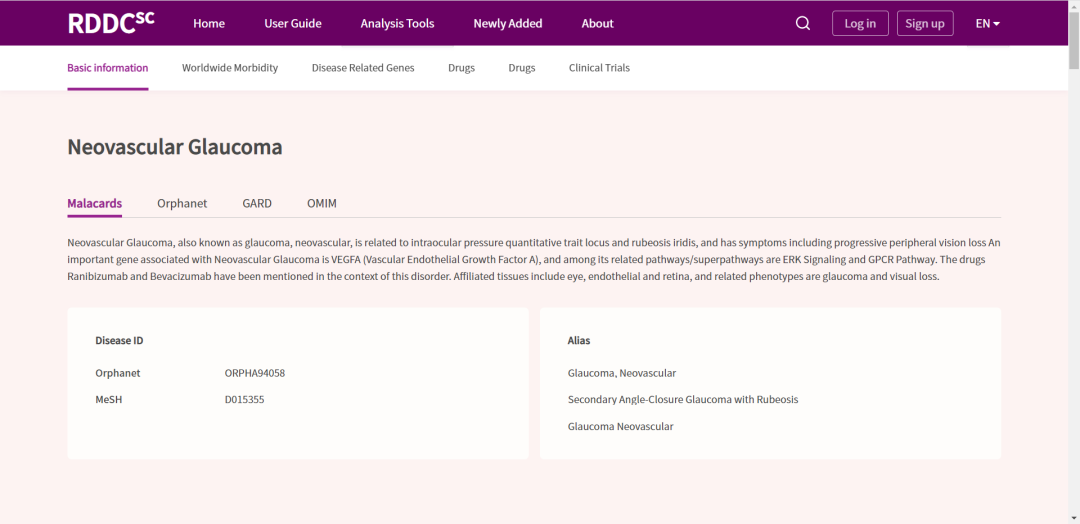This screenshot has height=524, width=1080.
Task: Go to Home in navigation bar
Action: [x=209, y=23]
